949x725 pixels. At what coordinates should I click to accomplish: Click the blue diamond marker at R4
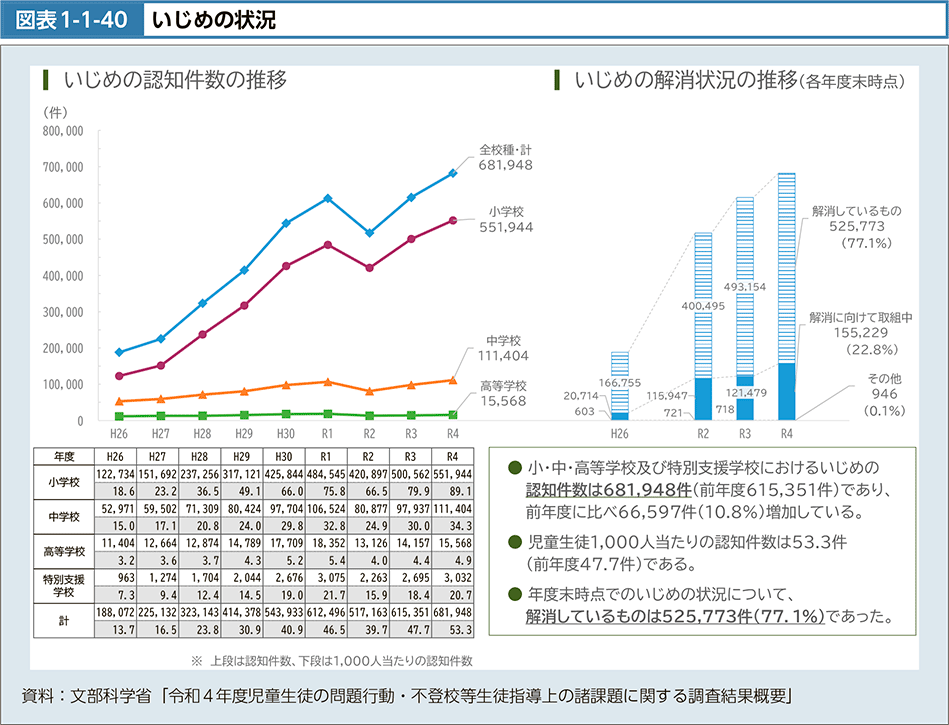tap(452, 173)
